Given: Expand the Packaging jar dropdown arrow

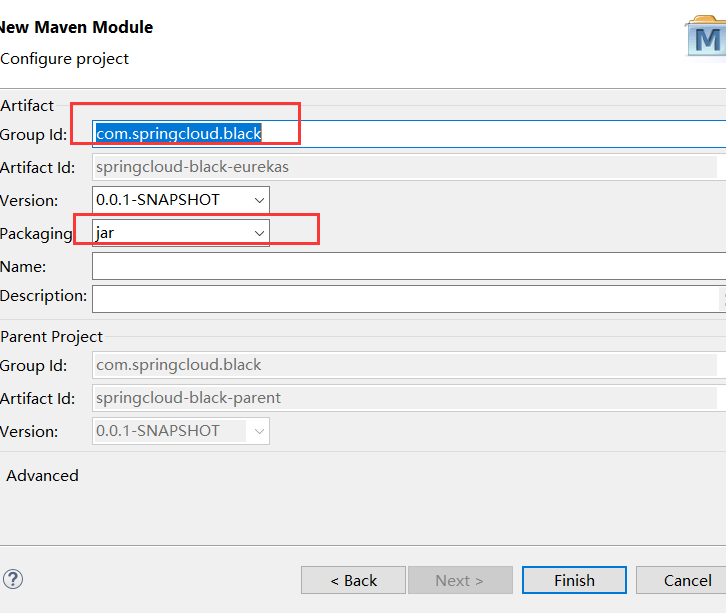Looking at the screenshot, I should point(259,233).
